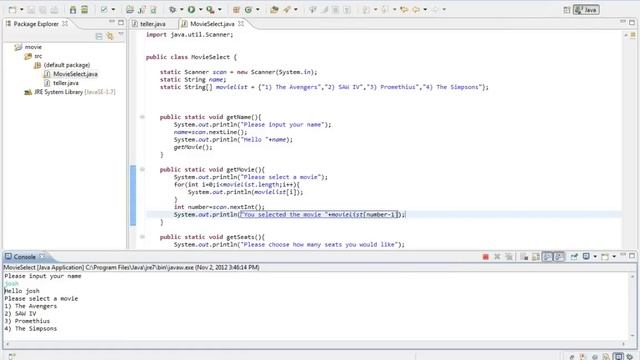Click the getMovie() call in getName
The image size is (640, 360).
[x=193, y=147]
